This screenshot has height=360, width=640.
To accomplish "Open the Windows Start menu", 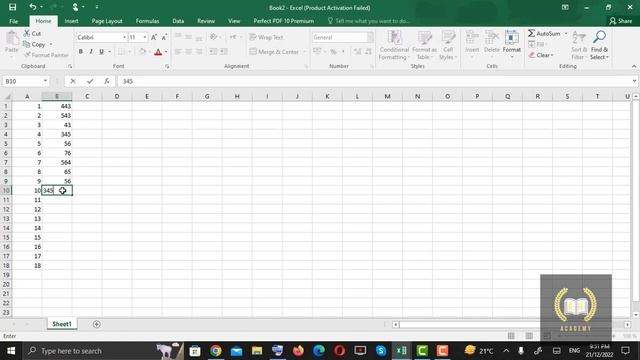I will pos(11,351).
